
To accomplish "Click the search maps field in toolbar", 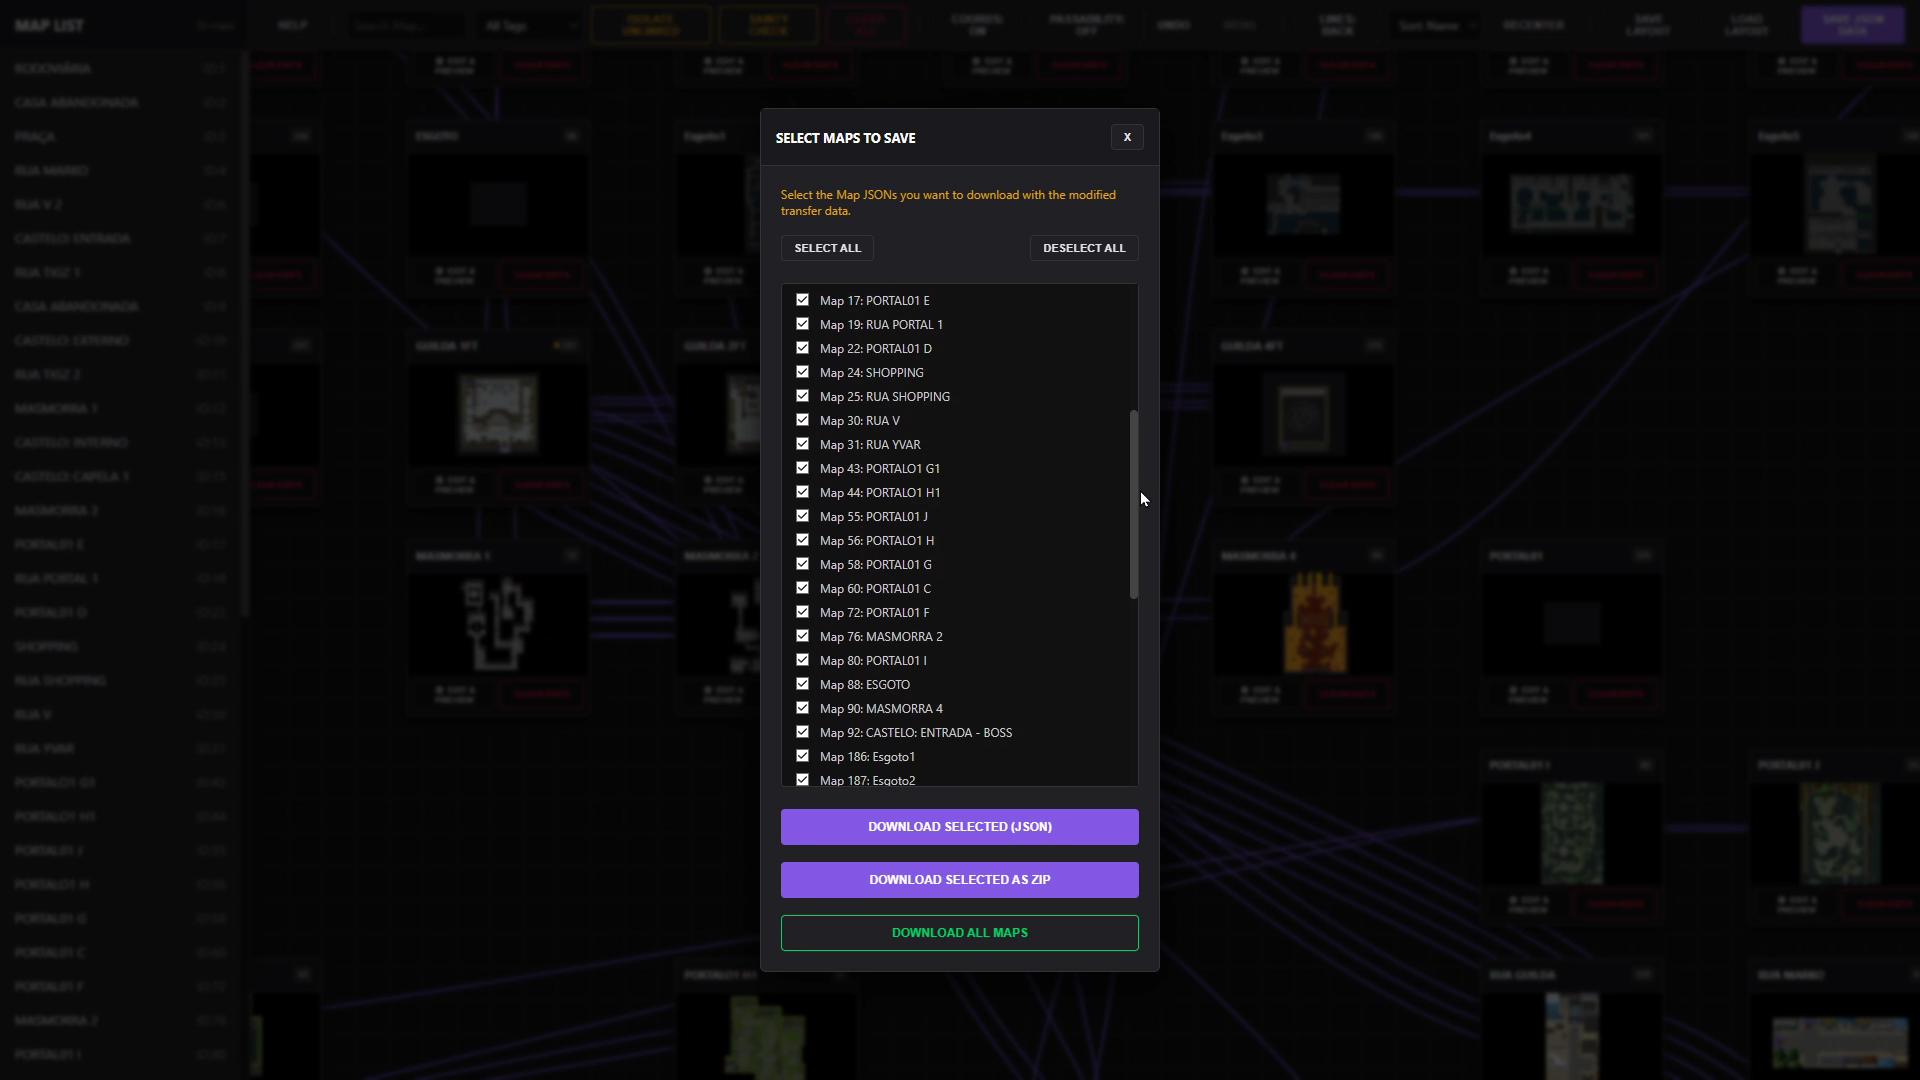I will [408, 25].
